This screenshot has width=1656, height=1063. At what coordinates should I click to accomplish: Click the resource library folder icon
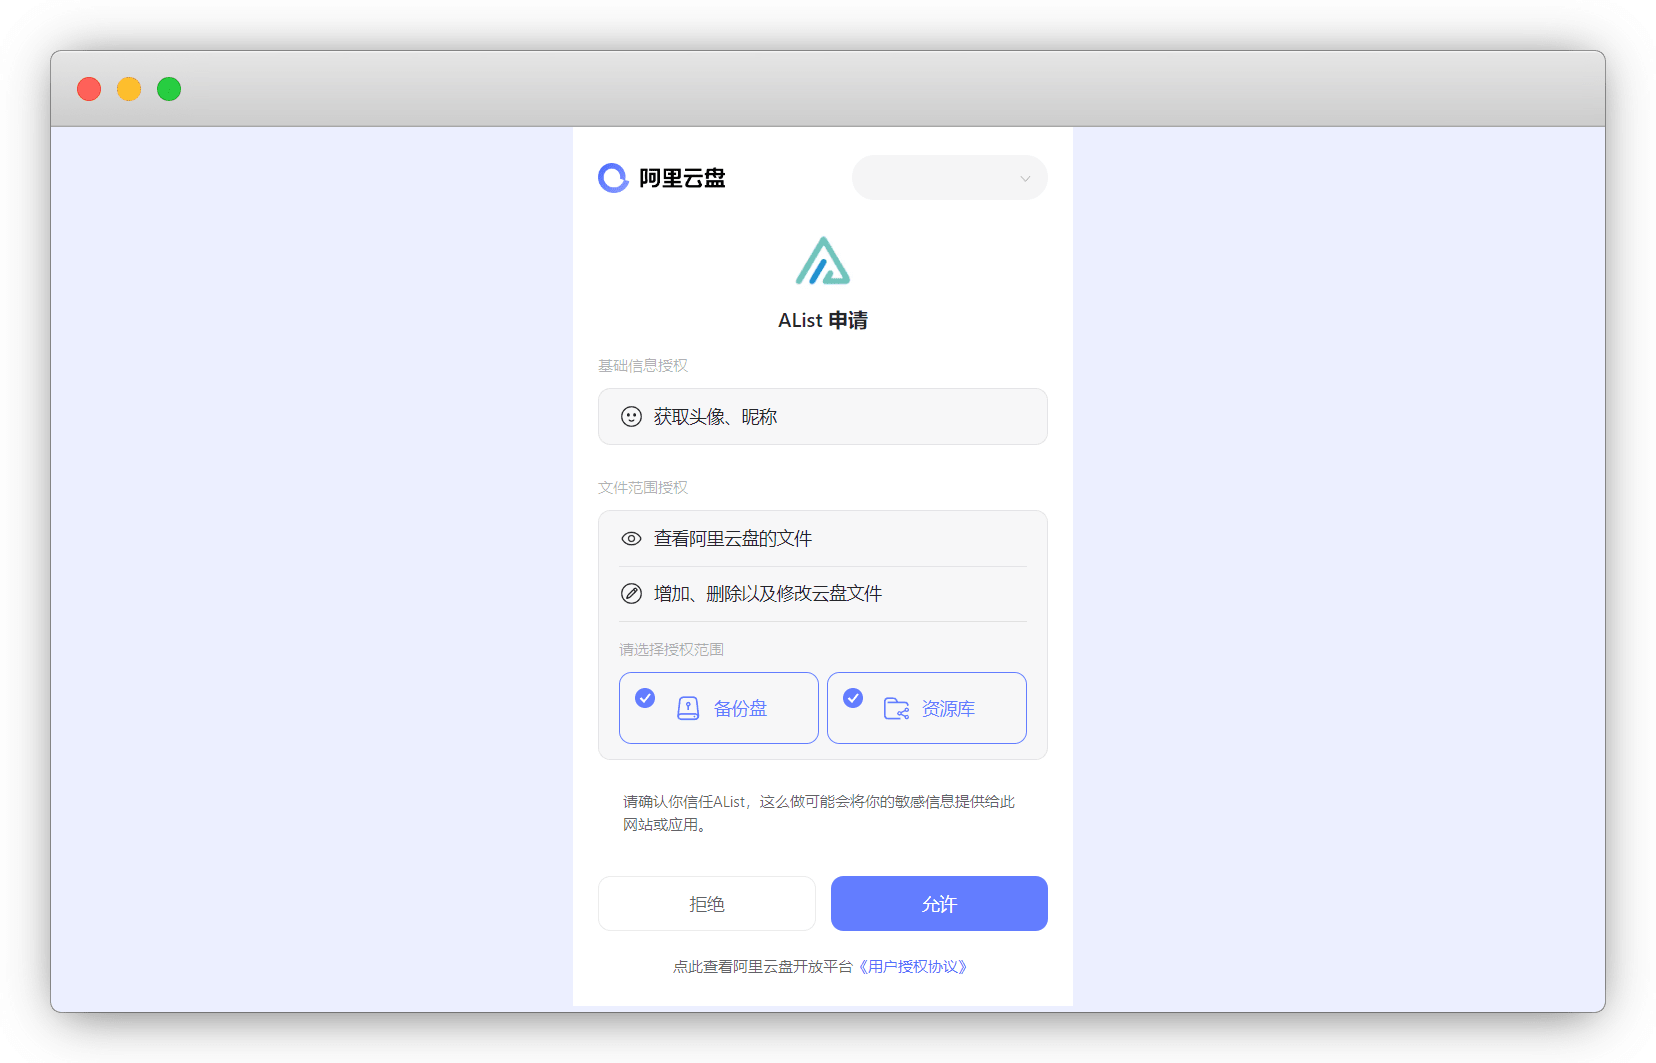pyautogui.click(x=896, y=709)
